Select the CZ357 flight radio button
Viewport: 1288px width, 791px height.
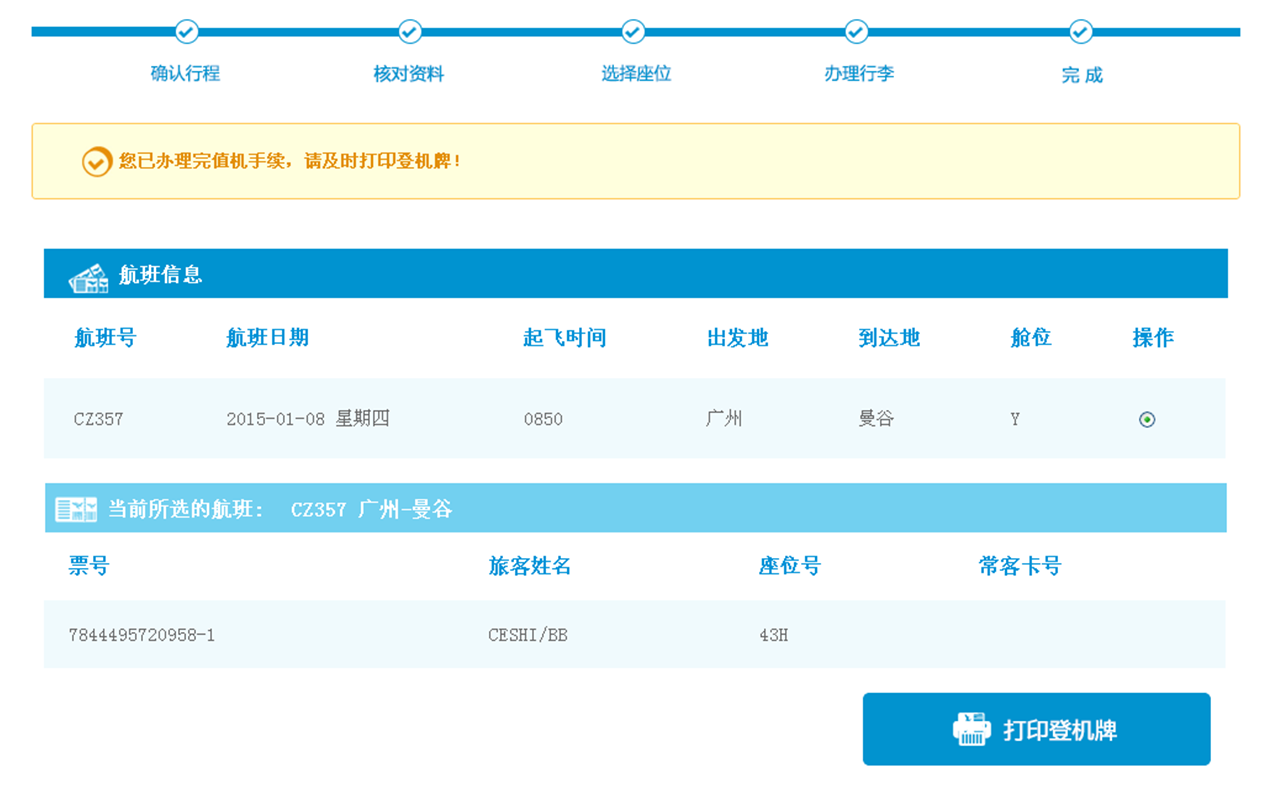tap(1147, 419)
